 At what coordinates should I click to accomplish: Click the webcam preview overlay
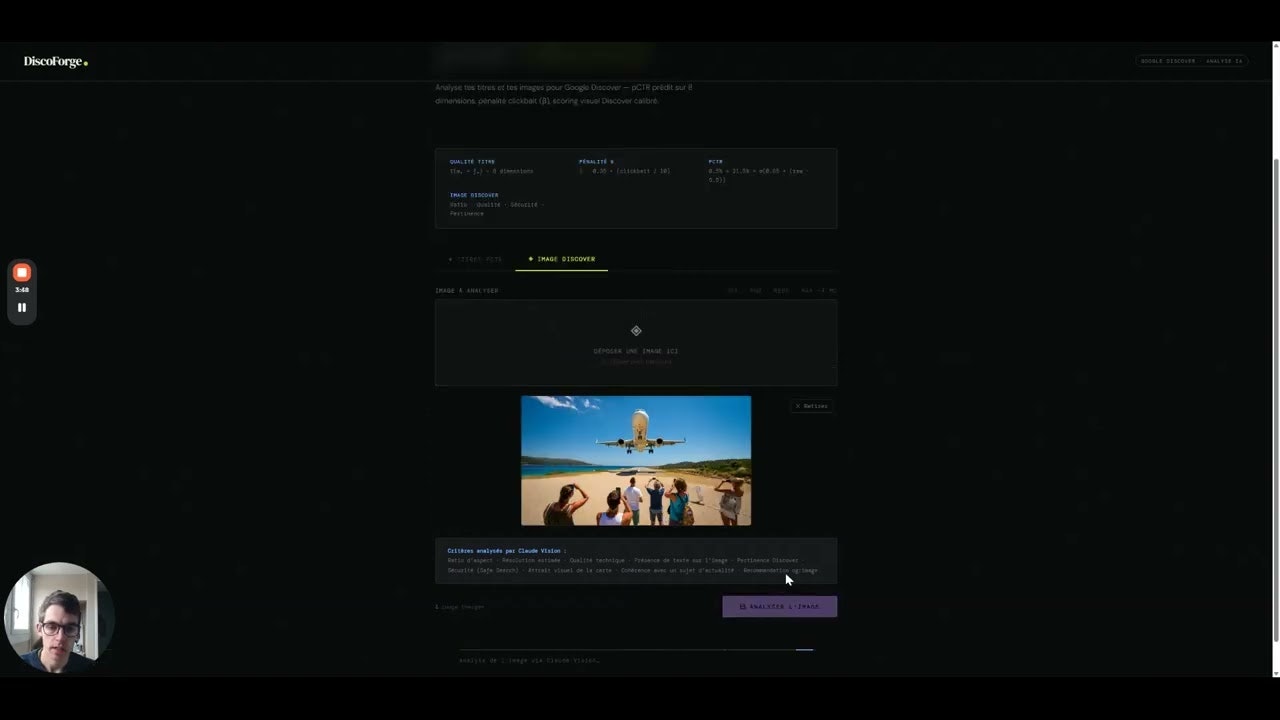point(60,618)
